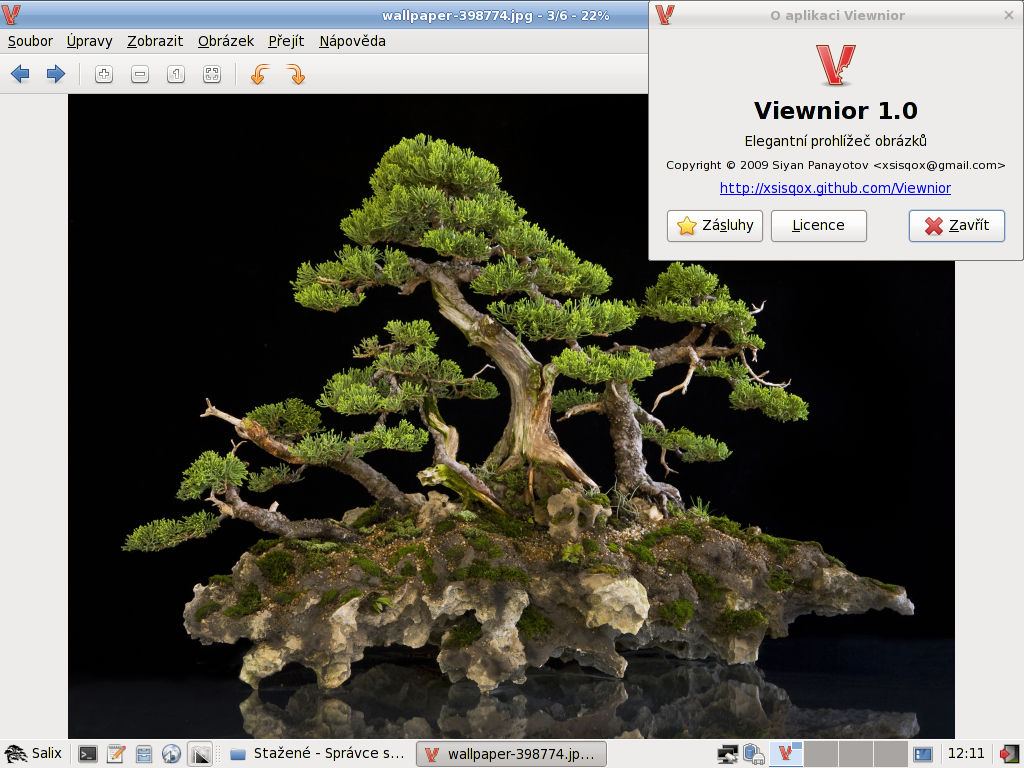Close the O aplikaci Viewnior dialog with X

[1008, 15]
